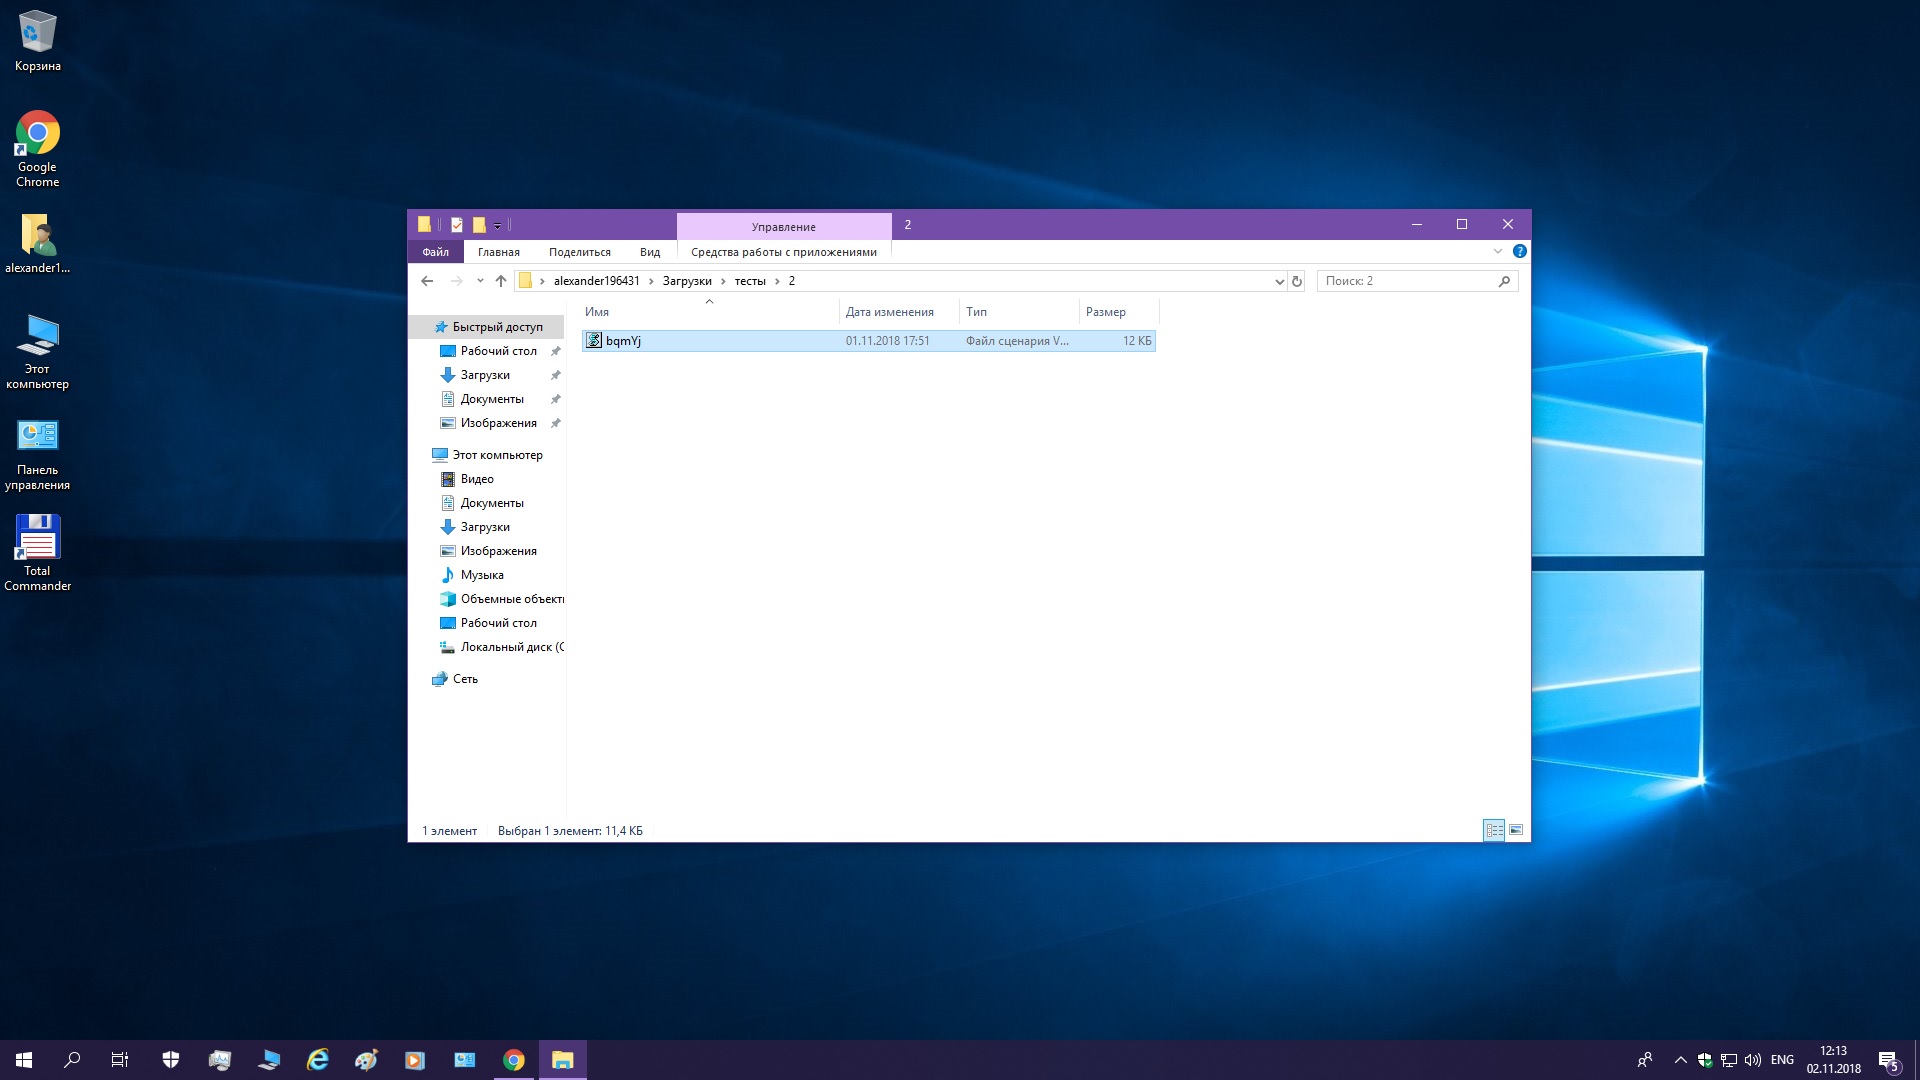Open the Вид ribbon tab
This screenshot has height=1080, width=1920.
coord(650,252)
